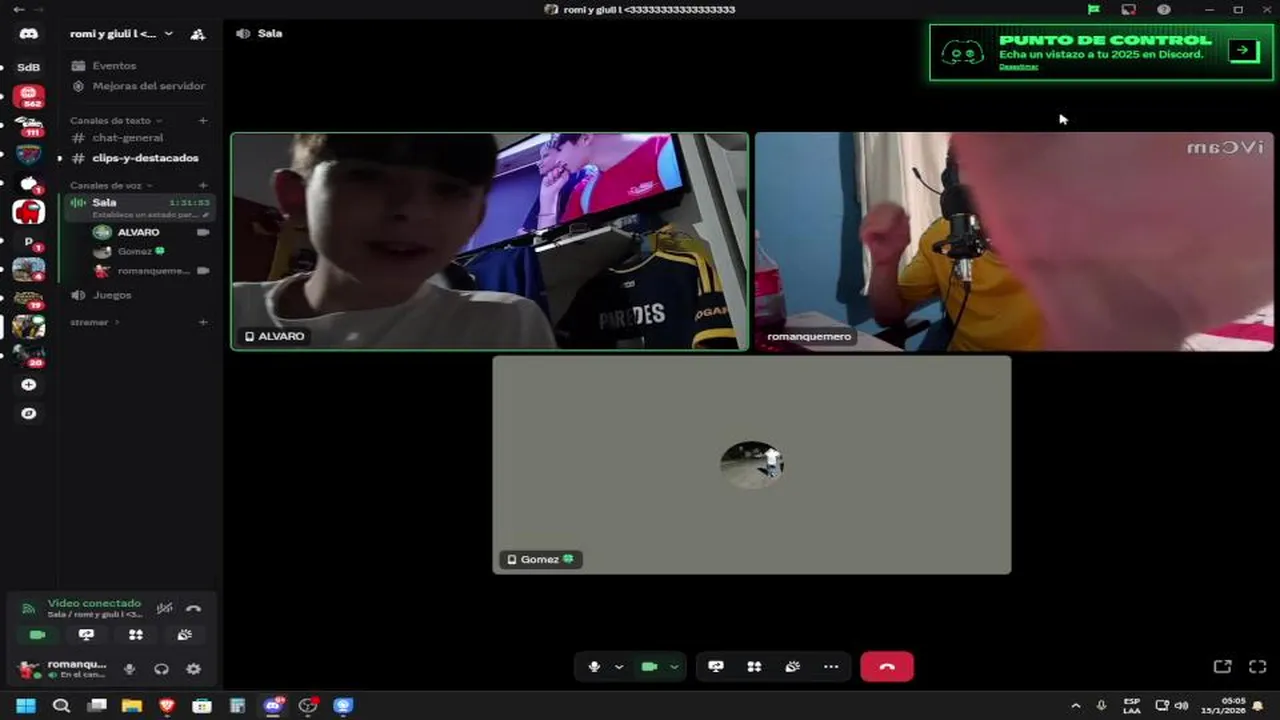The image size is (1280, 720).
Task: Open Punto de Control arrow button
Action: (x=1243, y=50)
